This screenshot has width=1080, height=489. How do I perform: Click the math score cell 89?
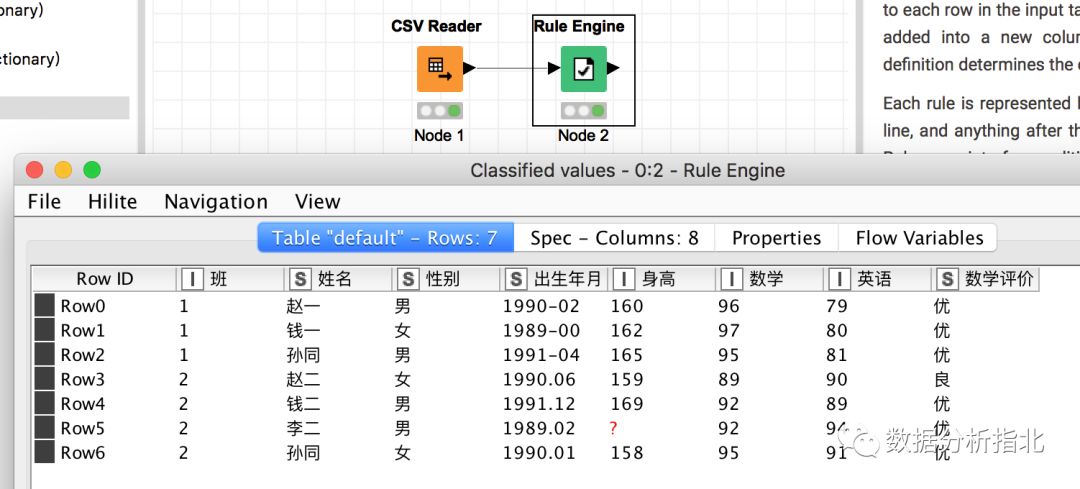tap(729, 379)
